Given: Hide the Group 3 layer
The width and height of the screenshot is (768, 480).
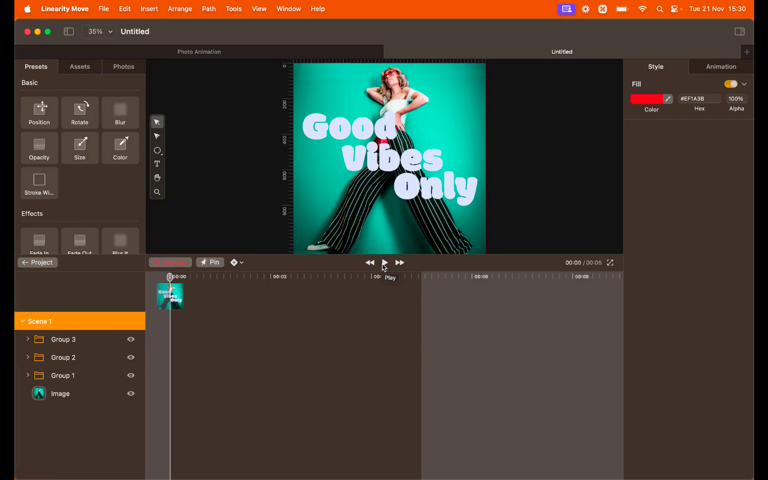Looking at the screenshot, I should coord(131,339).
